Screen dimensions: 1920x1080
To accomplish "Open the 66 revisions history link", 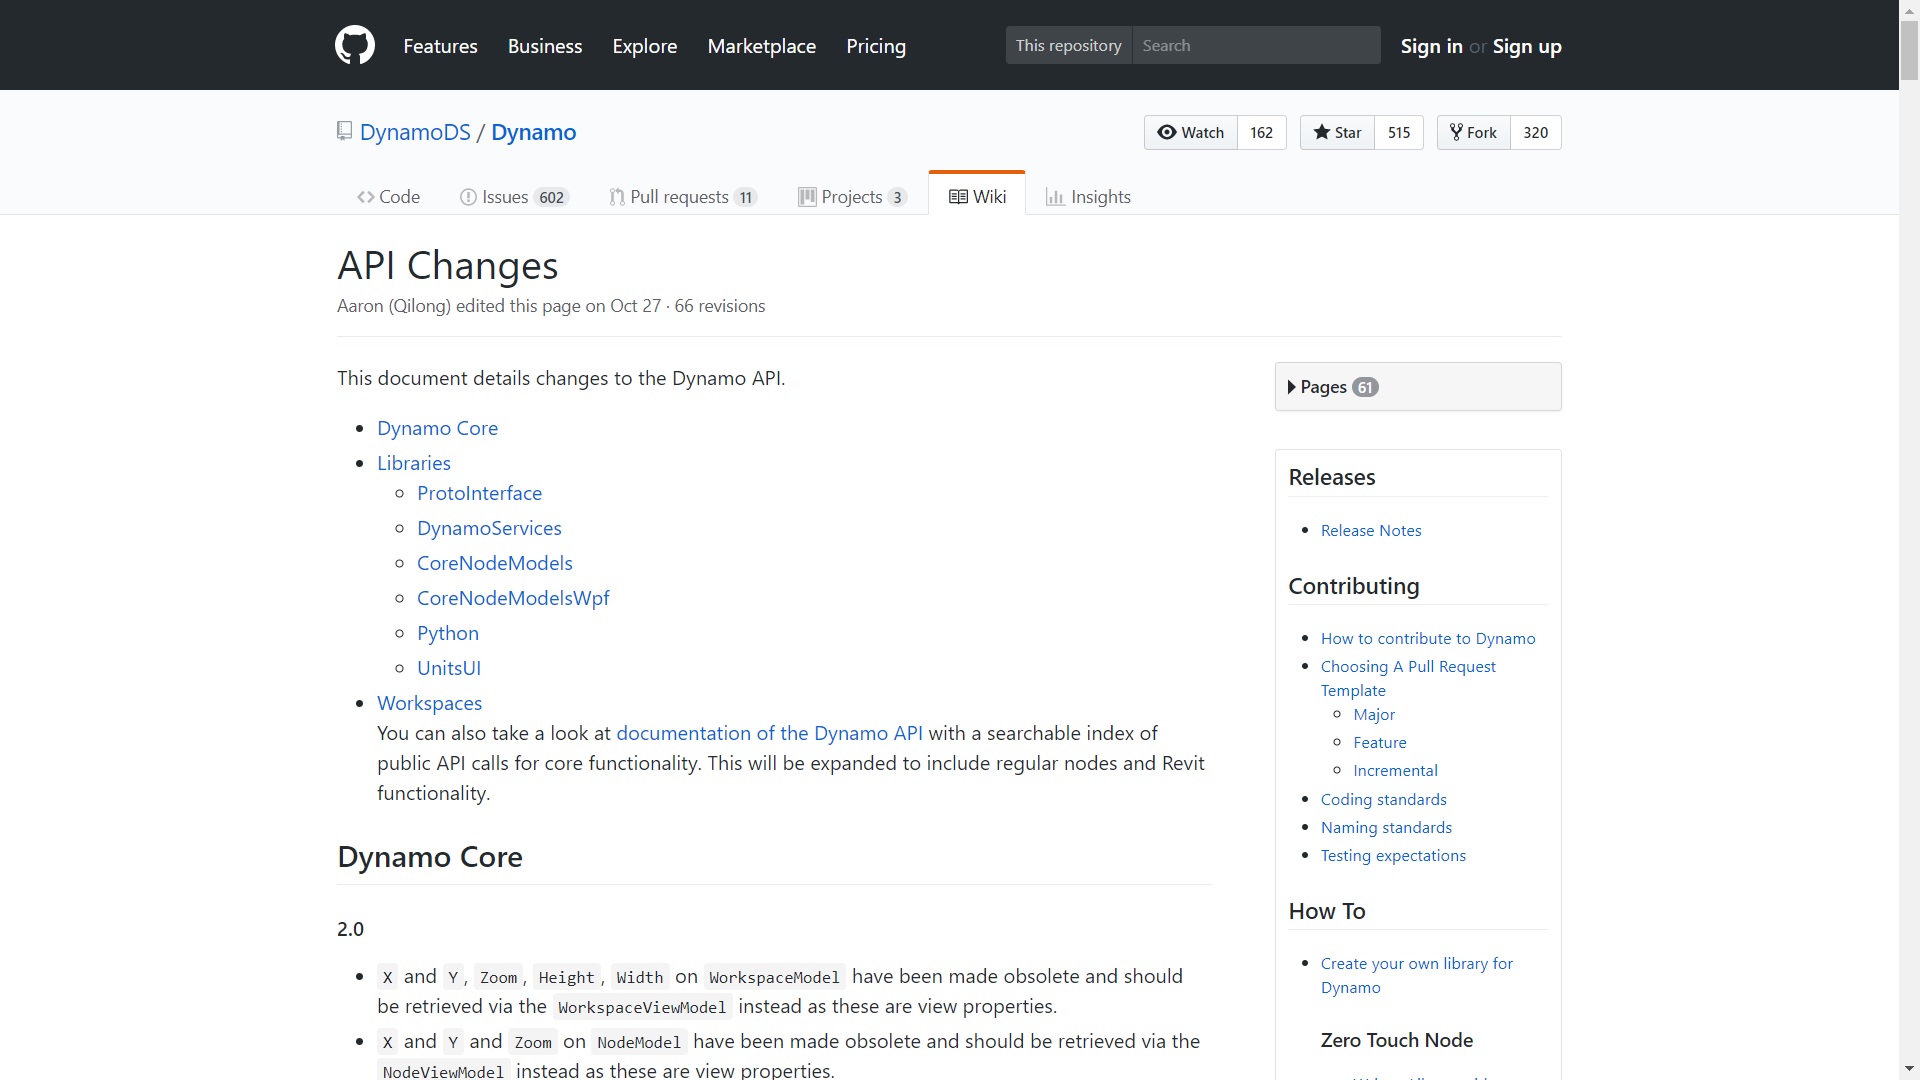I will pos(720,306).
